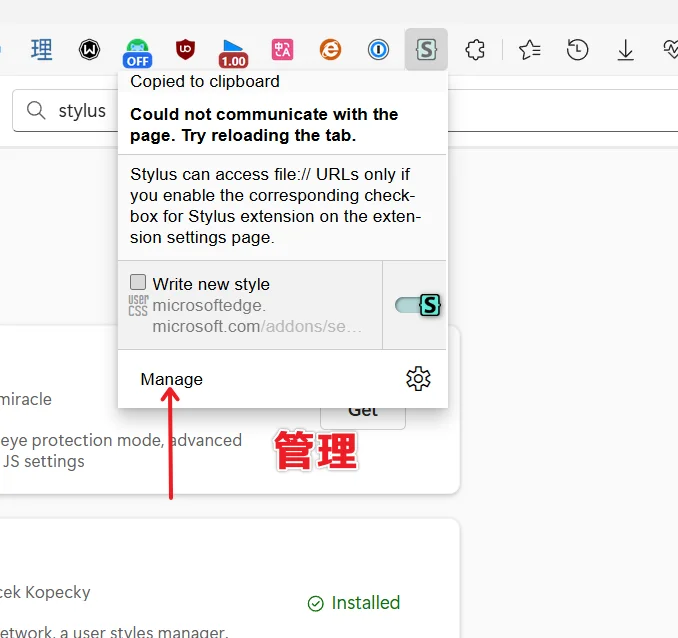Click the 'Stylus can access file:// URLs' note
This screenshot has width=678, height=638.
275,206
